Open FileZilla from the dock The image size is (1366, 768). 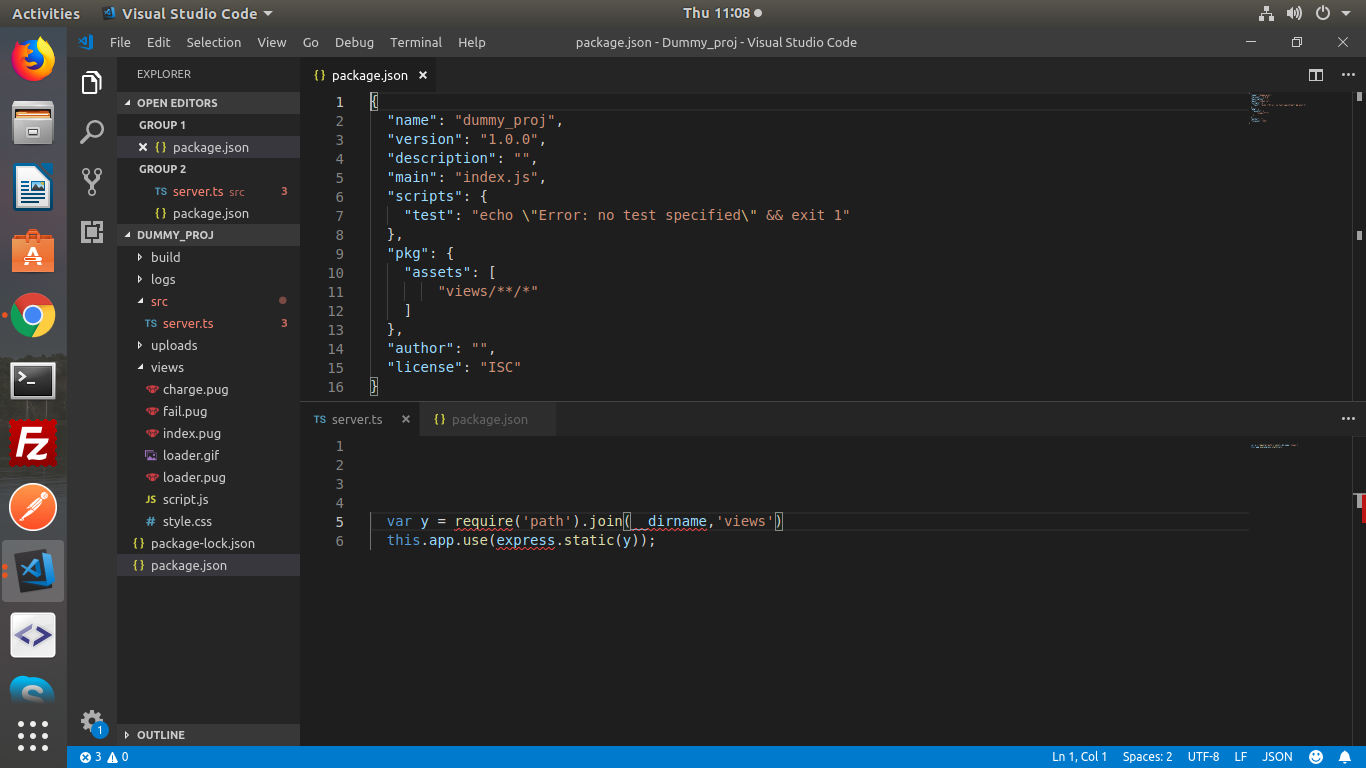tap(33, 444)
